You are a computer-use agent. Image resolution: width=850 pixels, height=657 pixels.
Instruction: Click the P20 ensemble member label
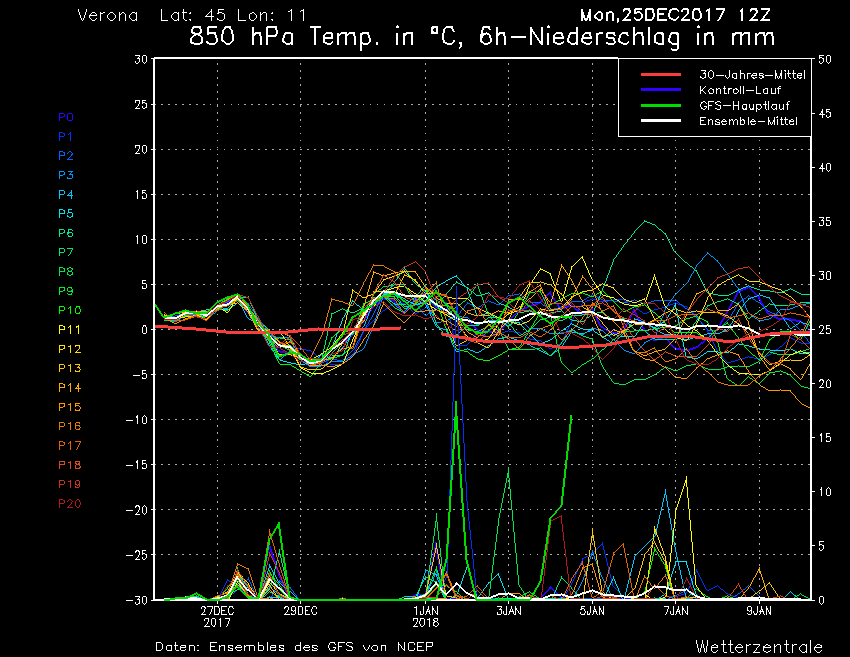[69, 504]
